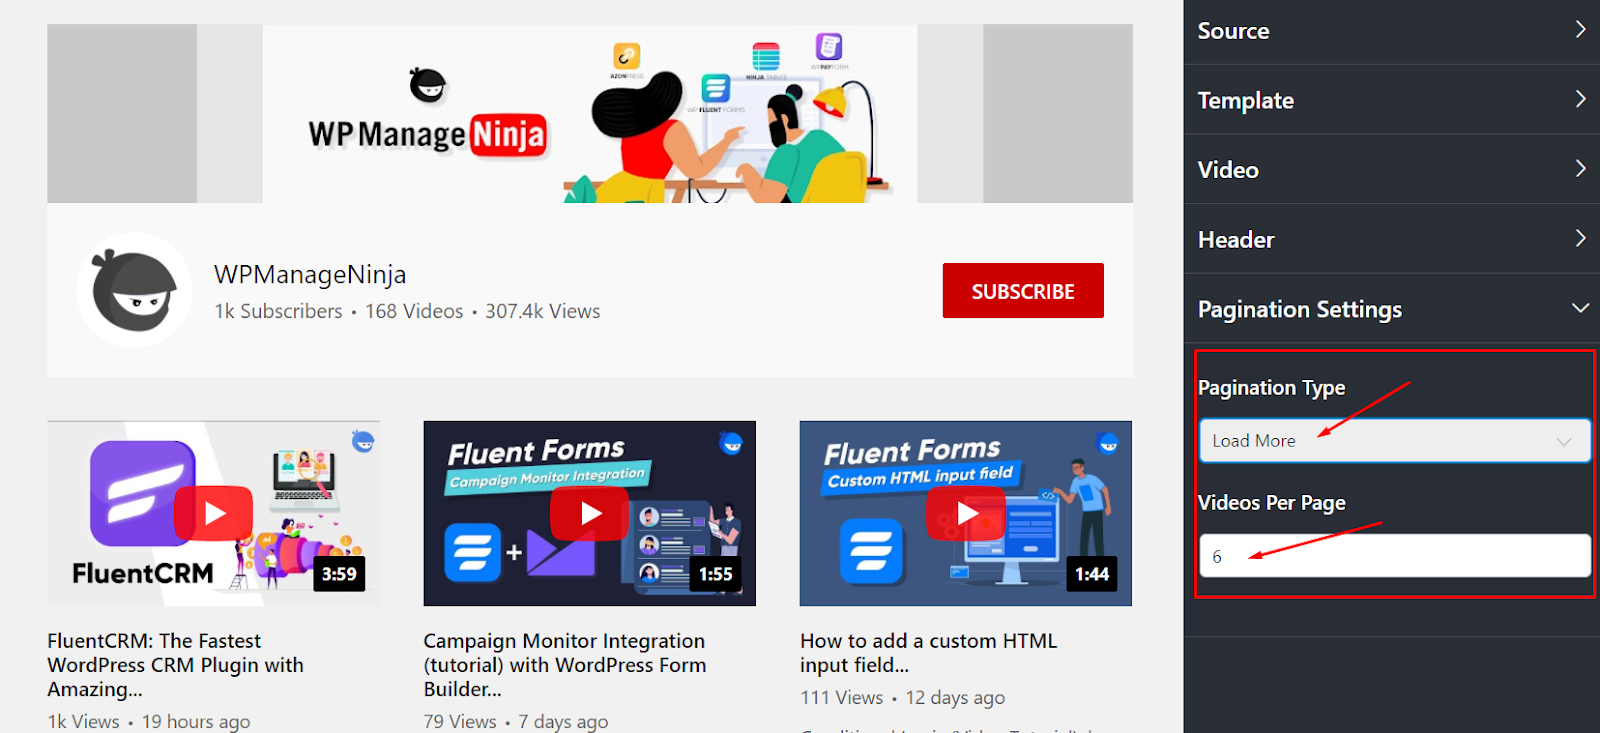Open the Video settings panel
Screen dimensions: 1600x733
1392,170
